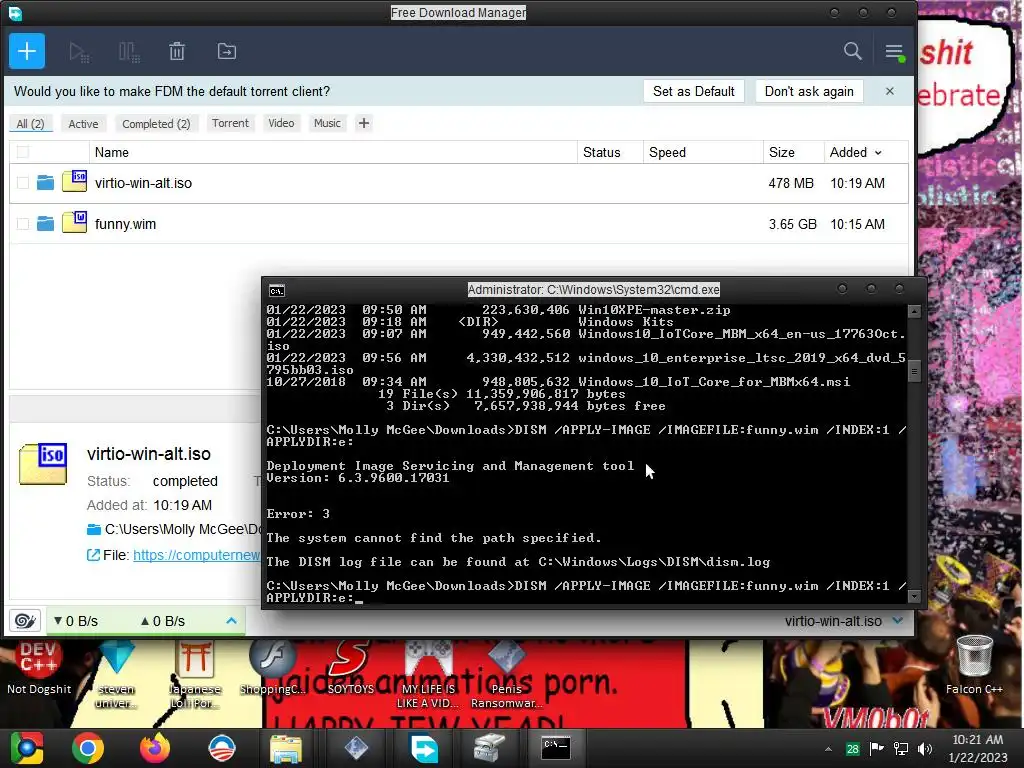This screenshot has height=768, width=1024.
Task: Click the Start downloads play icon in FDM toolbar
Action: click(79, 52)
